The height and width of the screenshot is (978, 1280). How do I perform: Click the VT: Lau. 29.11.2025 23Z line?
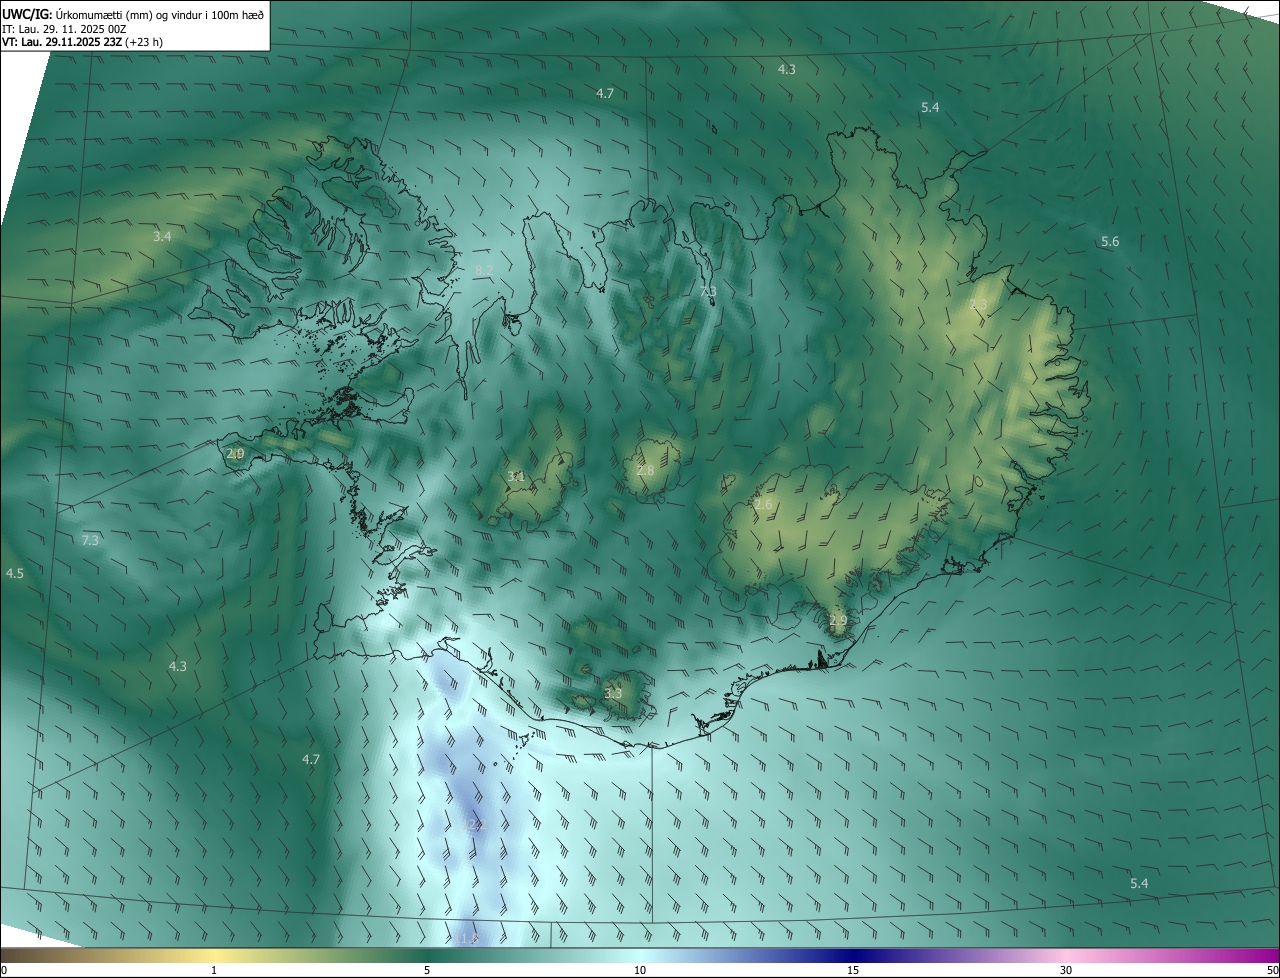[x=82, y=42]
